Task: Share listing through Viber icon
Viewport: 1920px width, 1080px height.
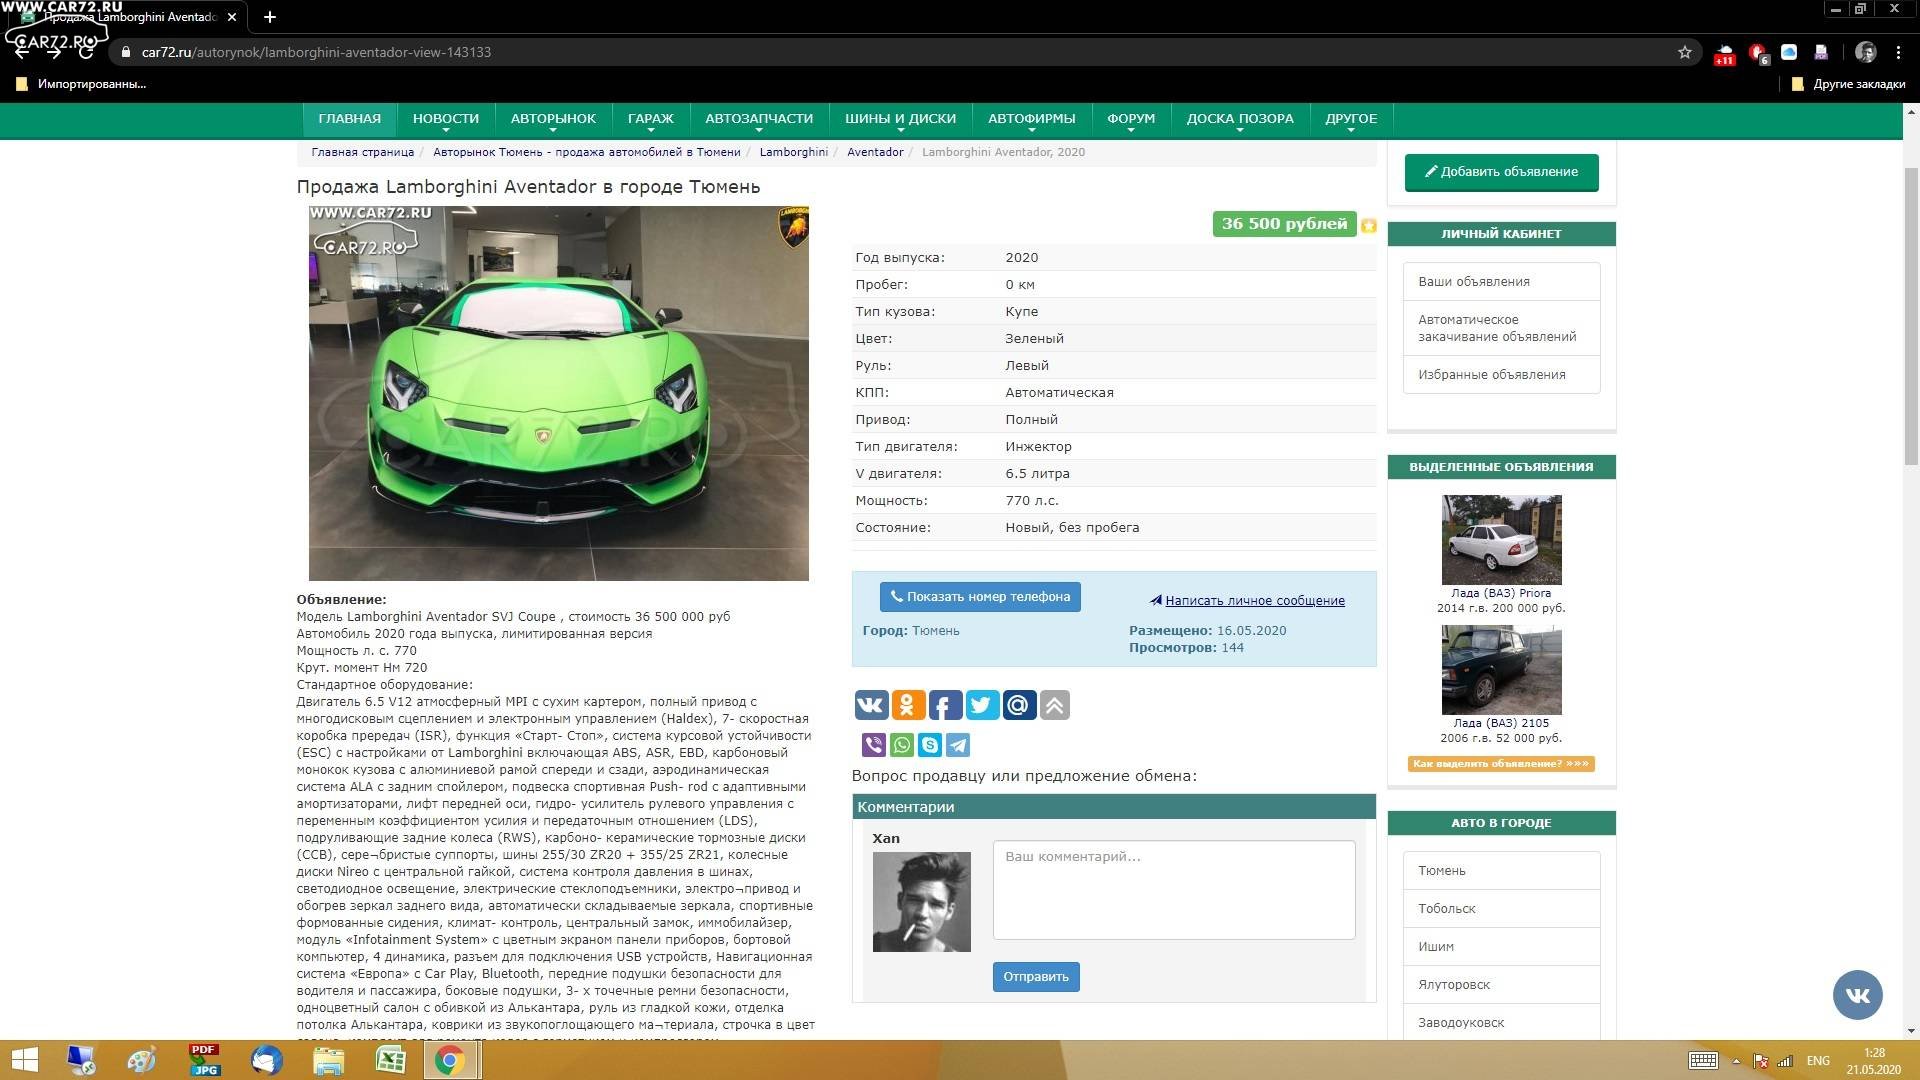Action: click(x=873, y=745)
